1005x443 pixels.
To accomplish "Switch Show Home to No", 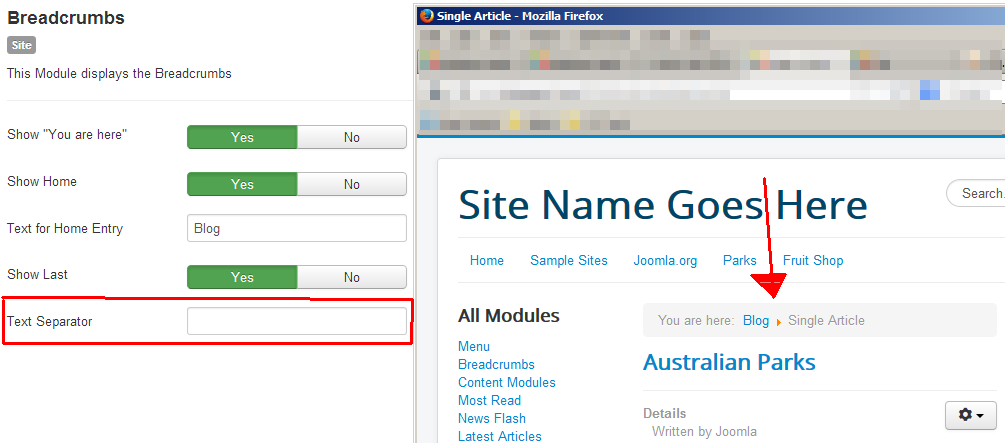I will click(351, 184).
